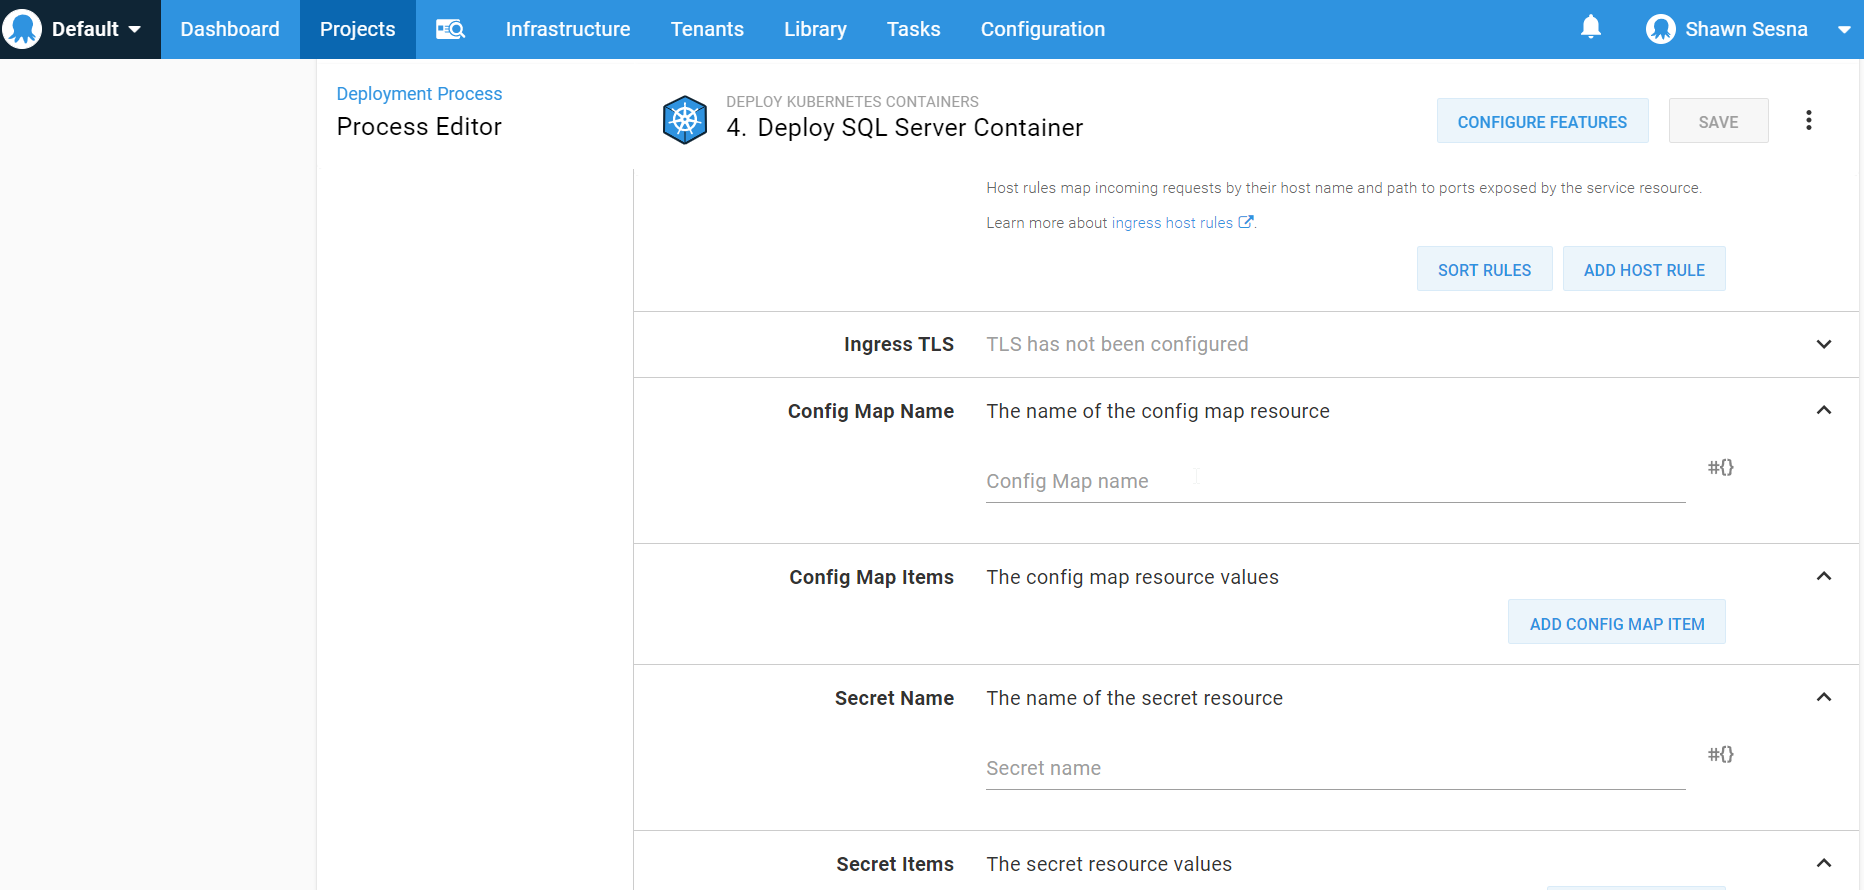Collapse the Secret Name section
1864x890 pixels.
(1823, 697)
